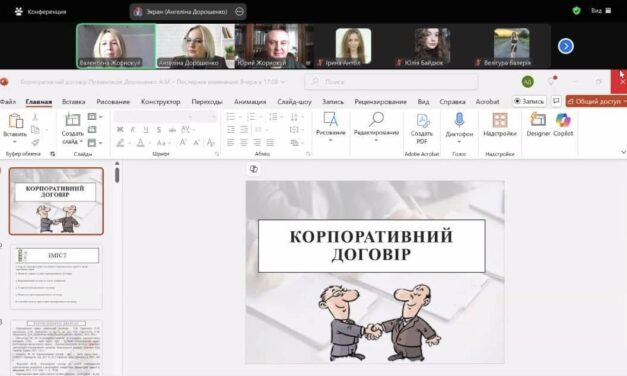Viewport: 627px width, 376px height.
Task: Select Ангеліна Дорошенко video tile
Action: pyautogui.click(x=195, y=46)
